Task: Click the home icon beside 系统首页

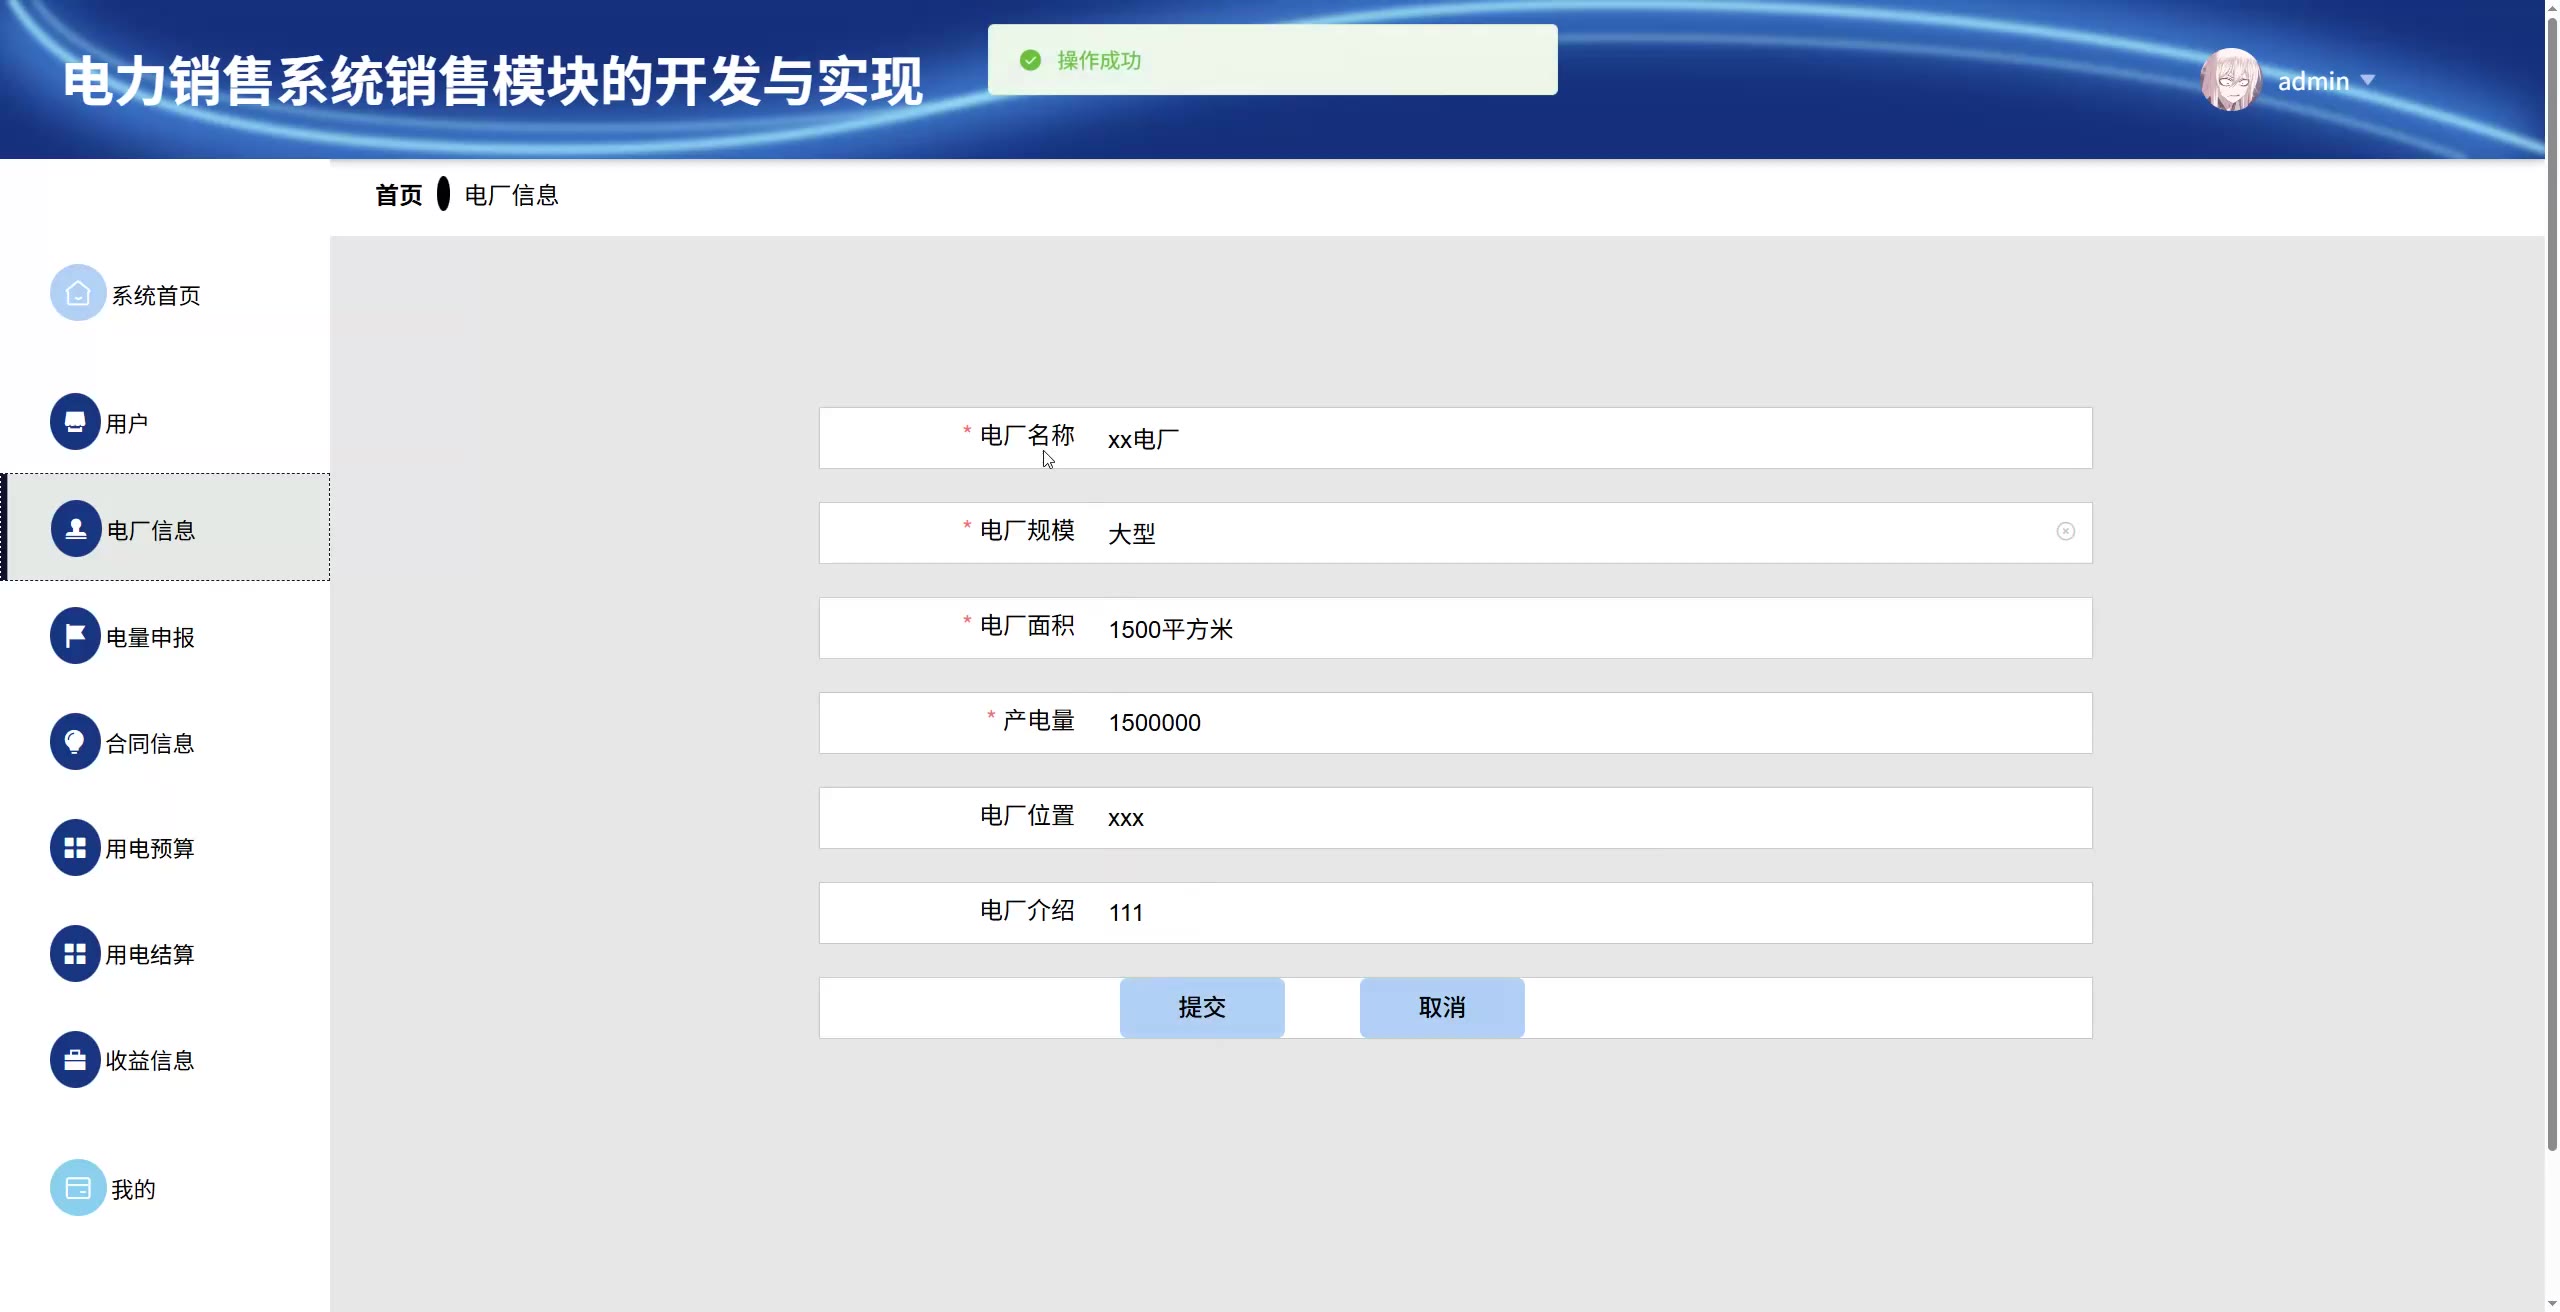Action: click(x=78, y=293)
